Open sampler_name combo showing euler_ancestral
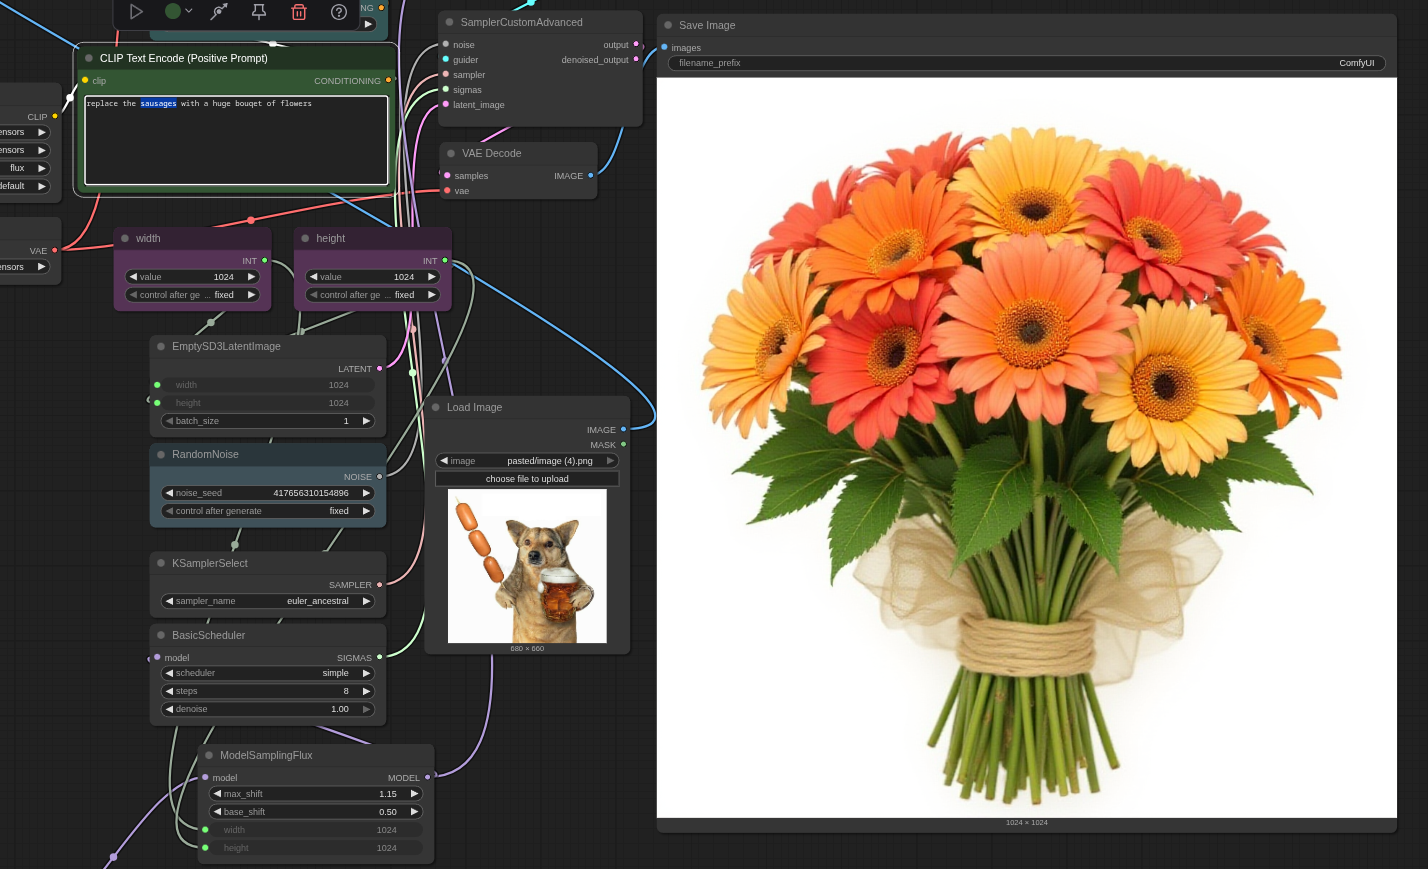Image resolution: width=1428 pixels, height=869 pixels. pos(268,601)
